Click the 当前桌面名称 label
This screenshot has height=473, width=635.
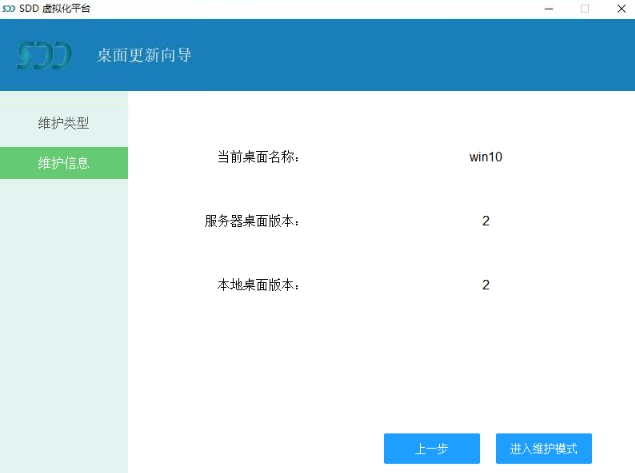pos(258,157)
